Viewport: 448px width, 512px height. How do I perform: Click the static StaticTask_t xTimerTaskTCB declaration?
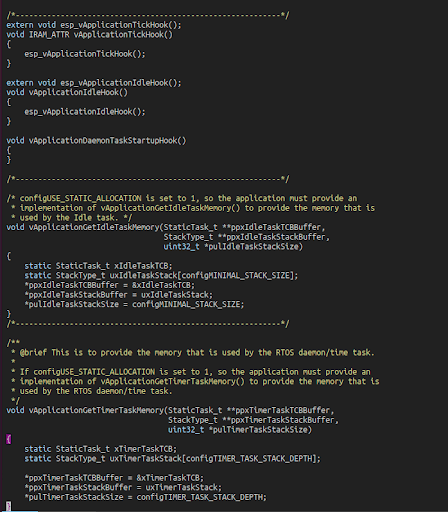[x=101, y=449]
